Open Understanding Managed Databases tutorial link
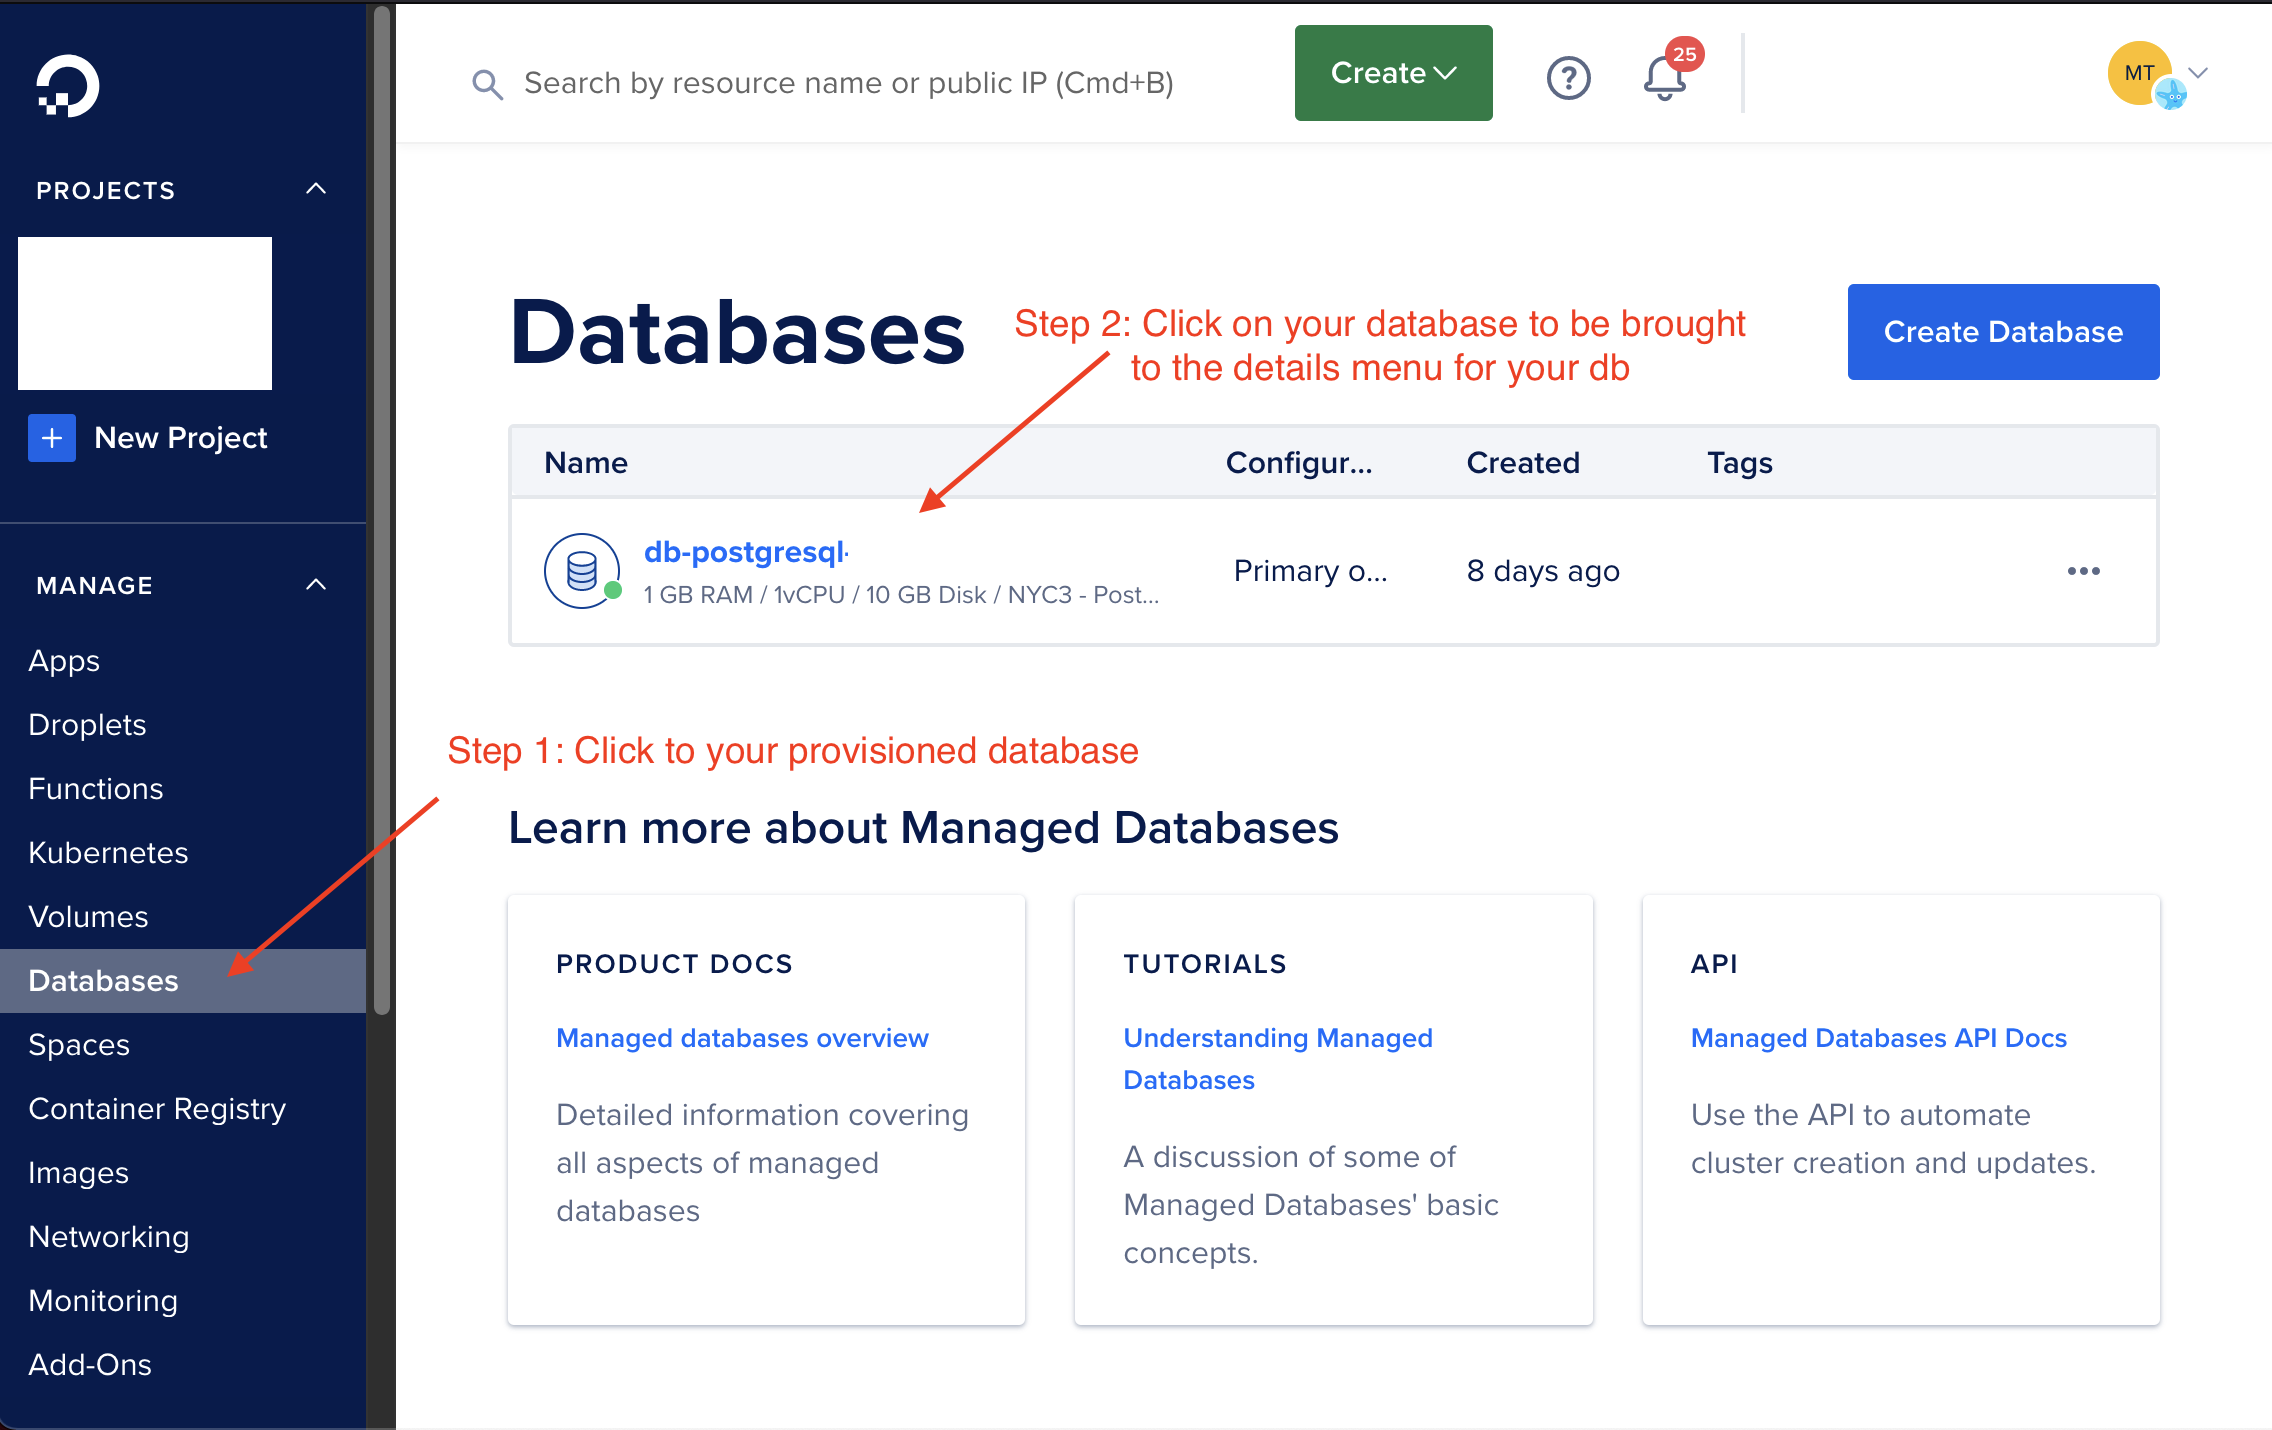The width and height of the screenshot is (2272, 1430). [1278, 1059]
